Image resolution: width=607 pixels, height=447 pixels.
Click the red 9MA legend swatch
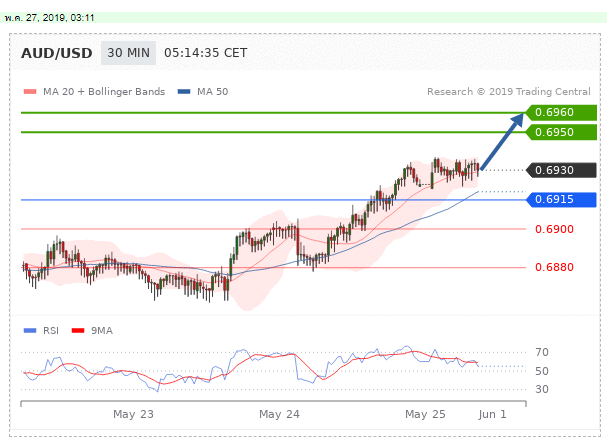click(78, 331)
